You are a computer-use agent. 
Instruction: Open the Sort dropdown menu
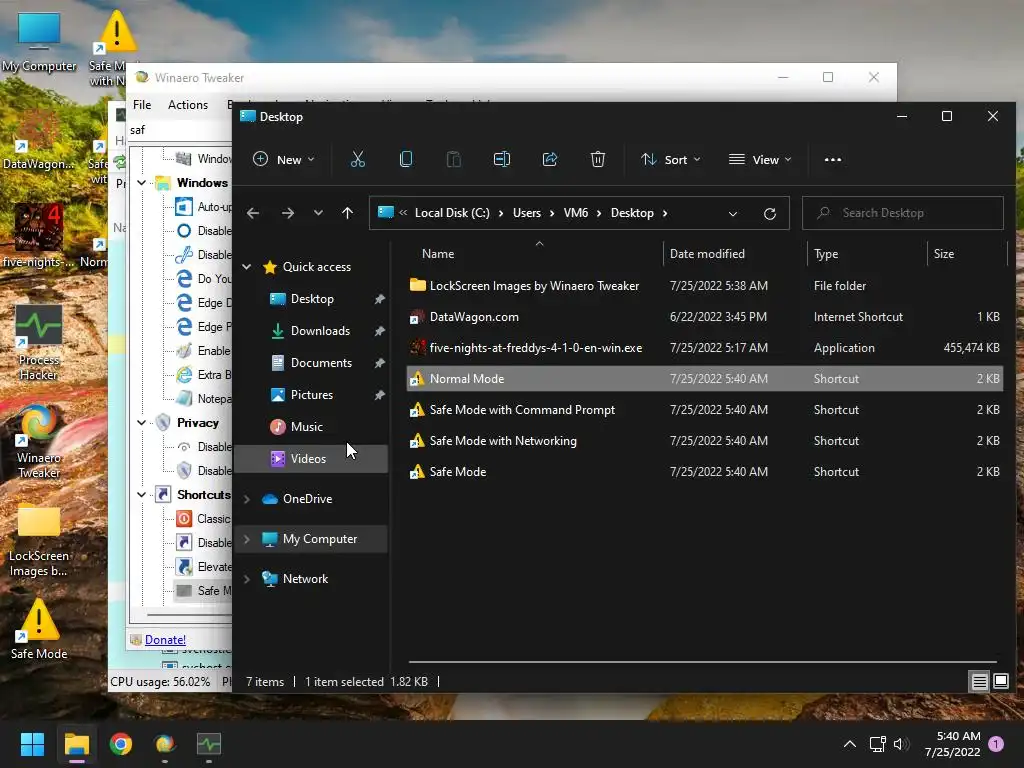pyautogui.click(x=671, y=159)
